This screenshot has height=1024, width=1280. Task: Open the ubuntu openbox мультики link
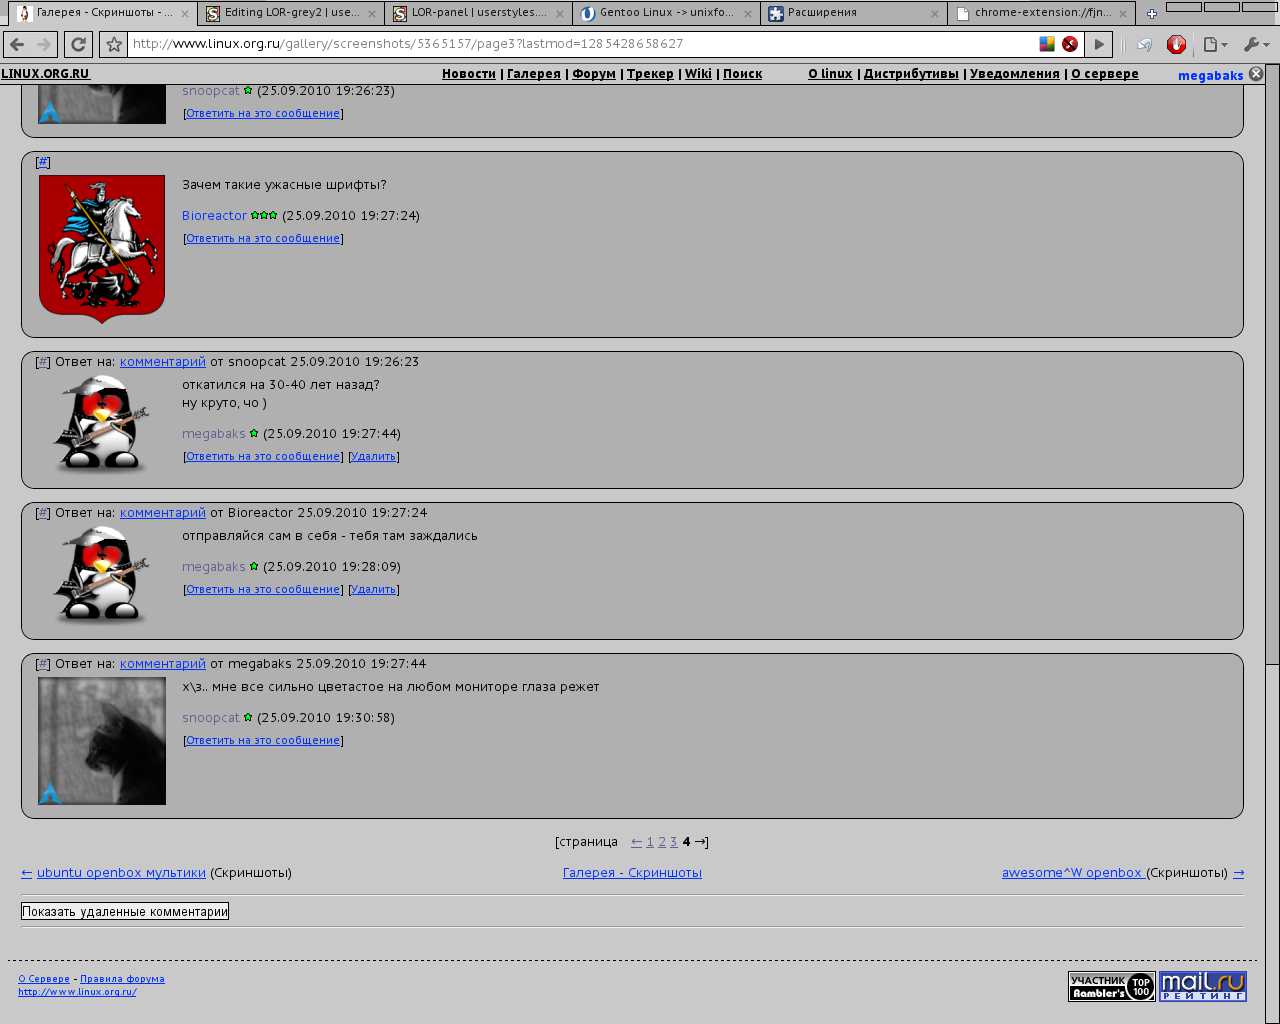point(121,873)
